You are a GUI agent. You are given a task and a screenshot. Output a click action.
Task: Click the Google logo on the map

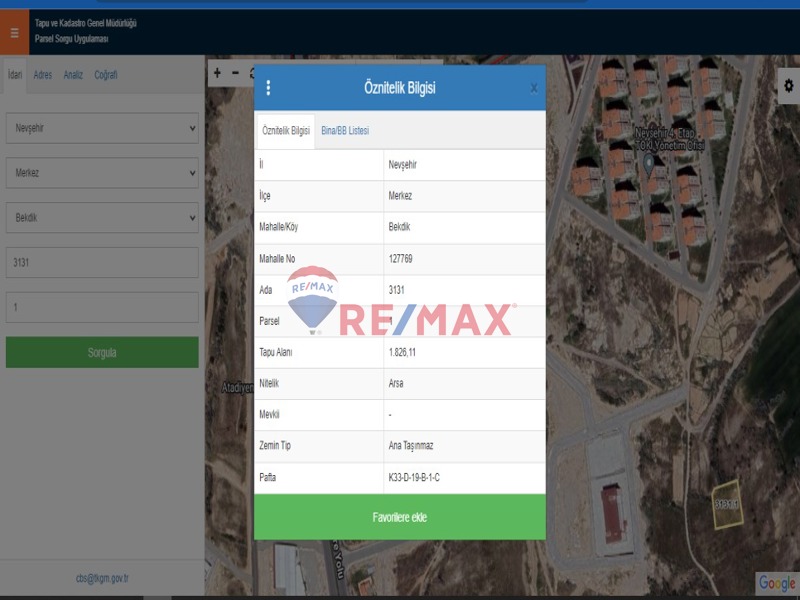tap(776, 582)
